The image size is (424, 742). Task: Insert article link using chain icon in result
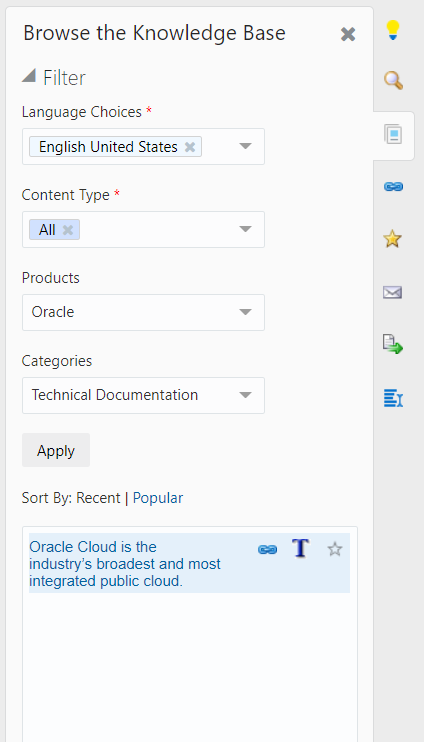pos(267,549)
